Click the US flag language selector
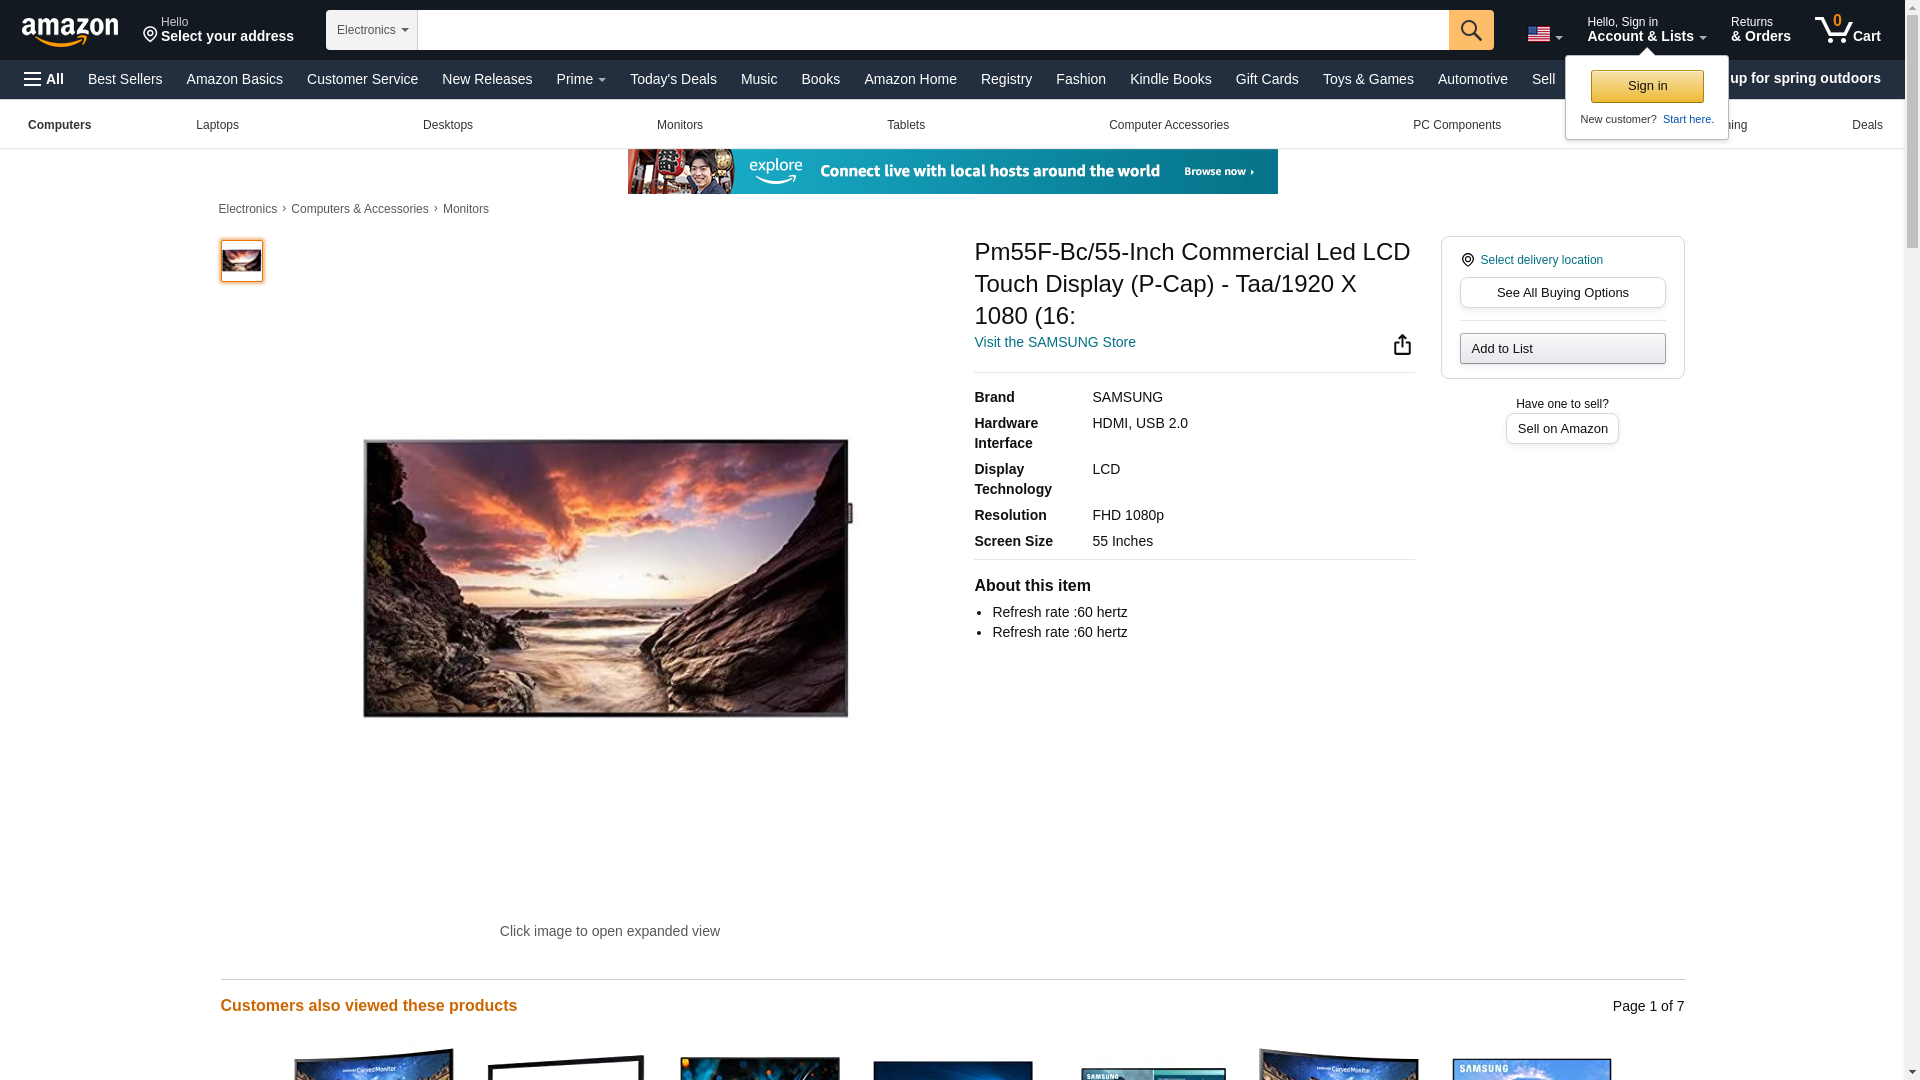 coord(1544,34)
